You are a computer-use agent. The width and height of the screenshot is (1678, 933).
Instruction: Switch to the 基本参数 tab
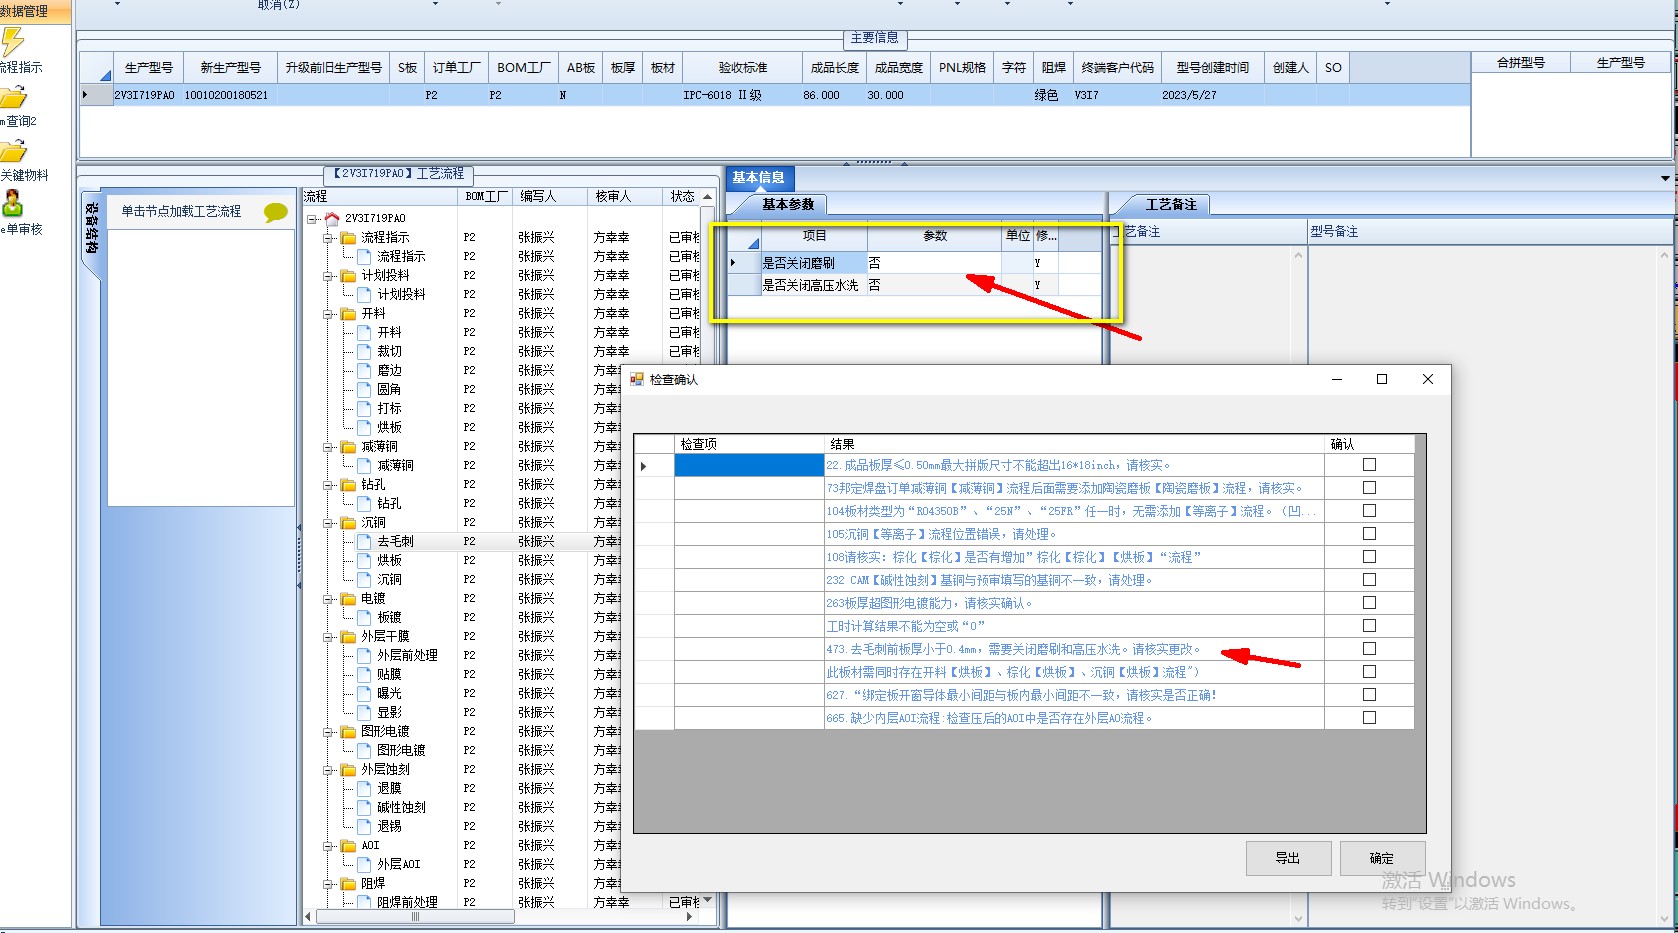pos(788,204)
